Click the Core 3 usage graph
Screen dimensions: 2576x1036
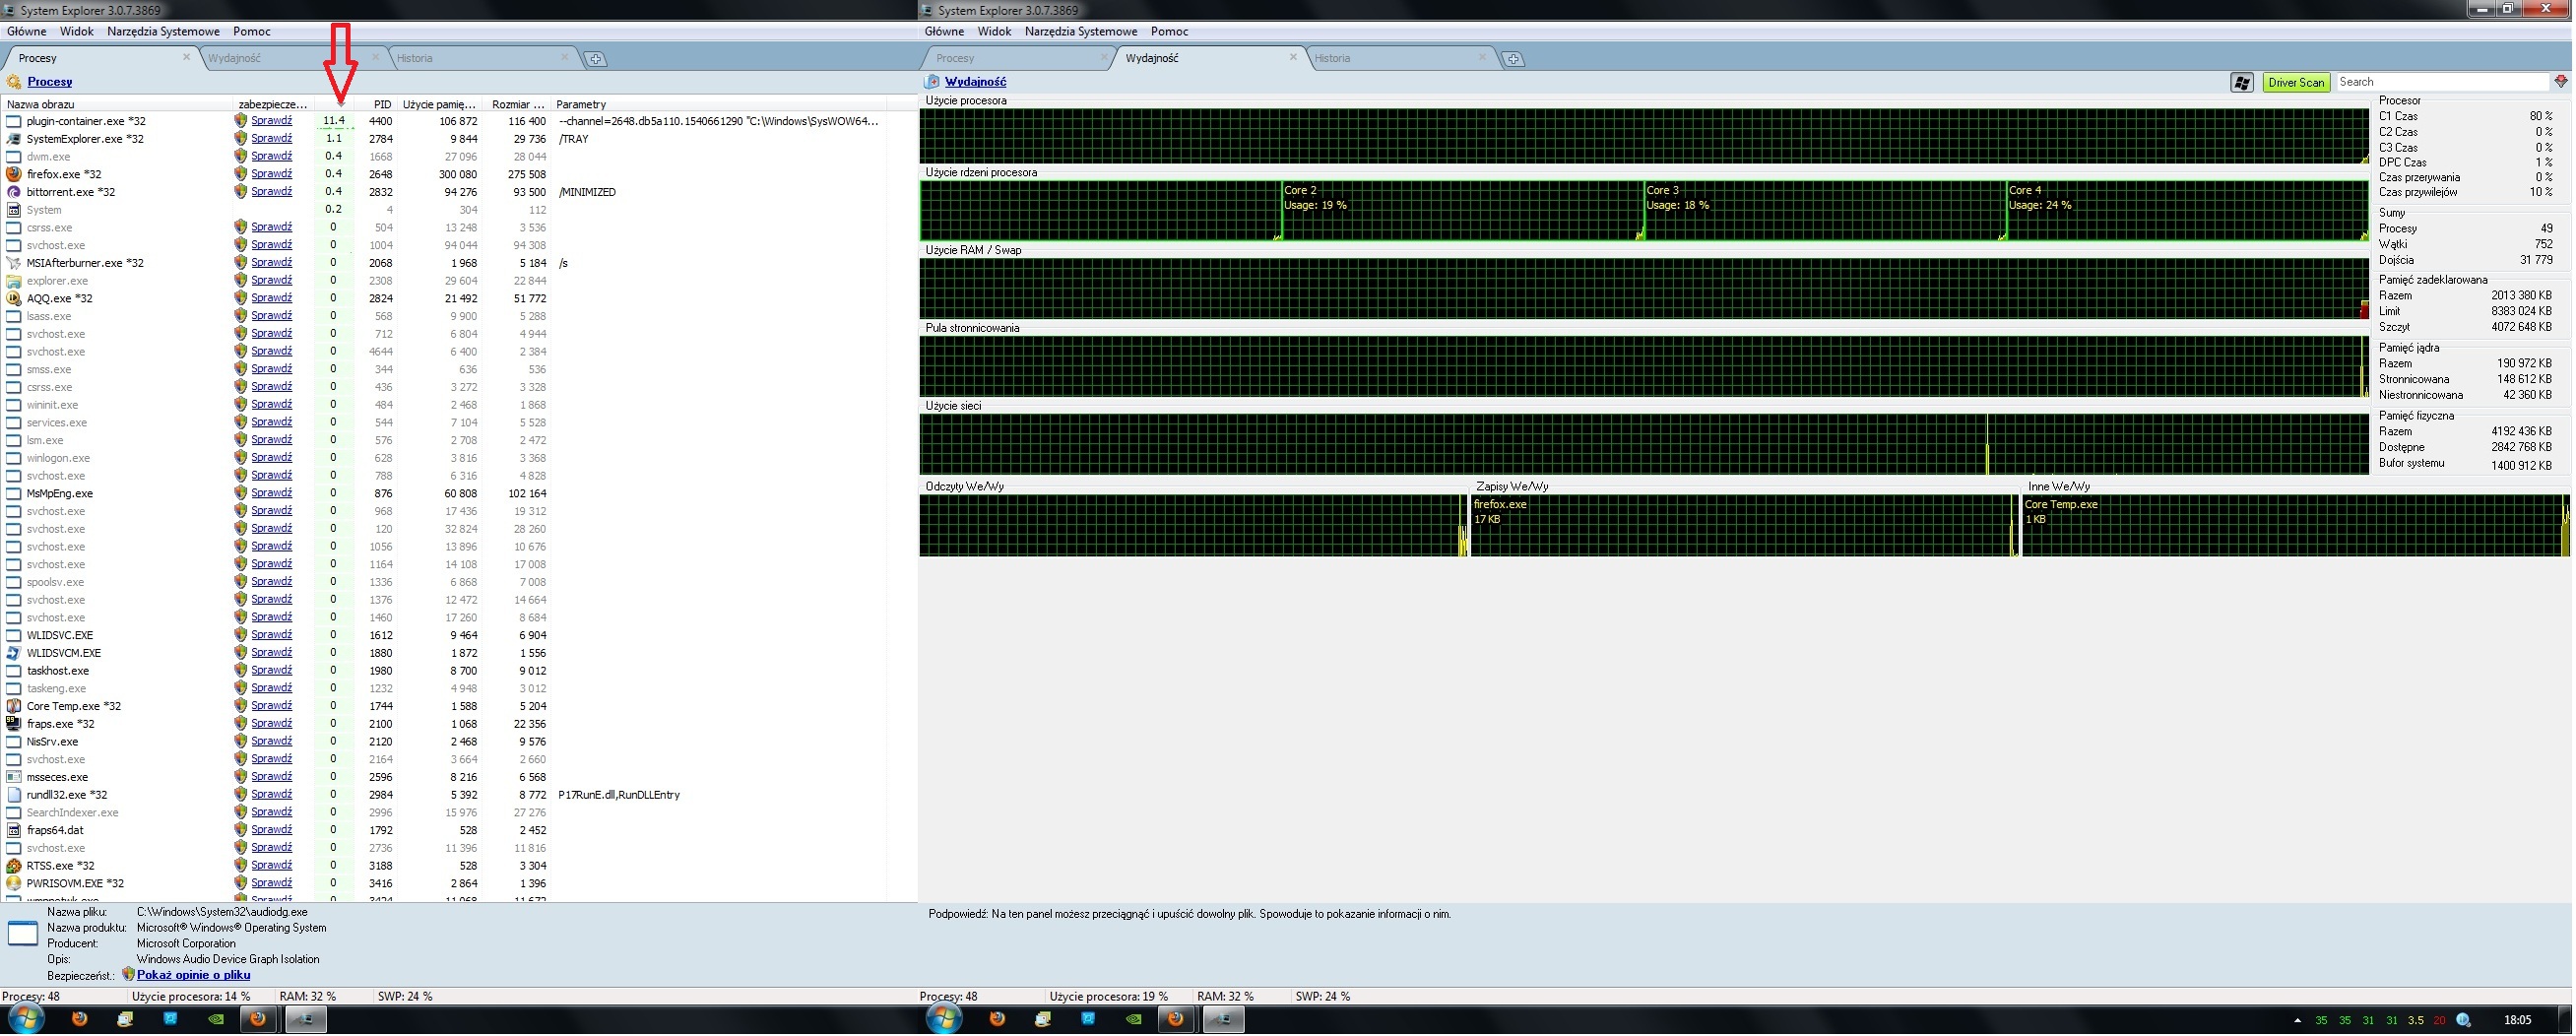(x=1826, y=211)
